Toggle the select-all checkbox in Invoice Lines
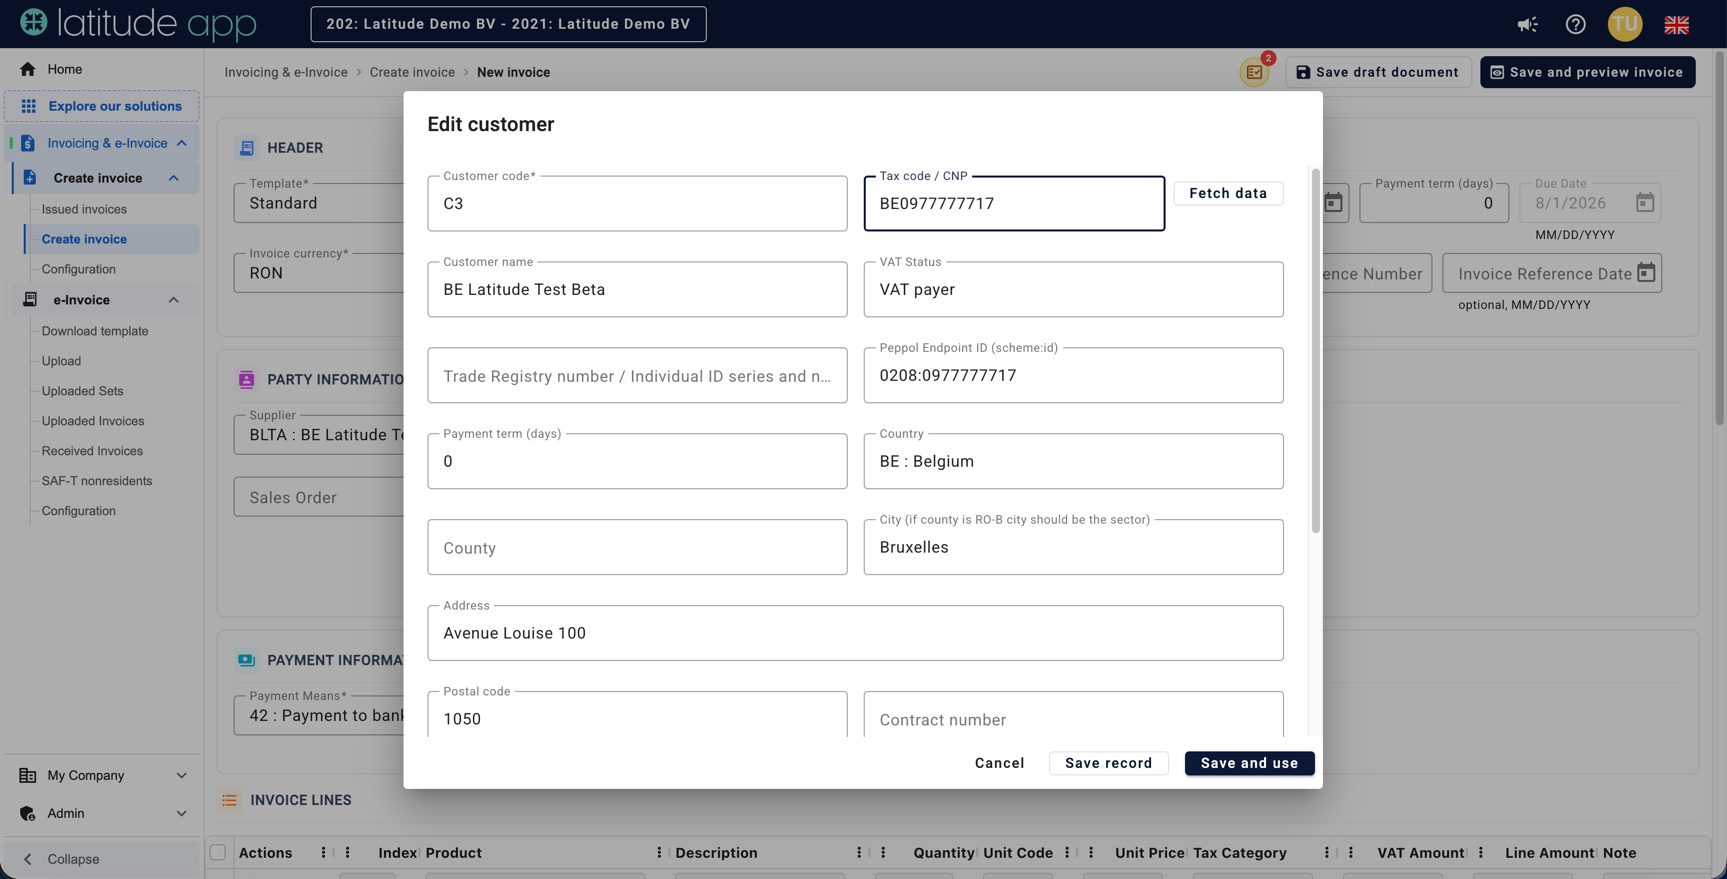Viewport: 1727px width, 879px height. tap(218, 853)
